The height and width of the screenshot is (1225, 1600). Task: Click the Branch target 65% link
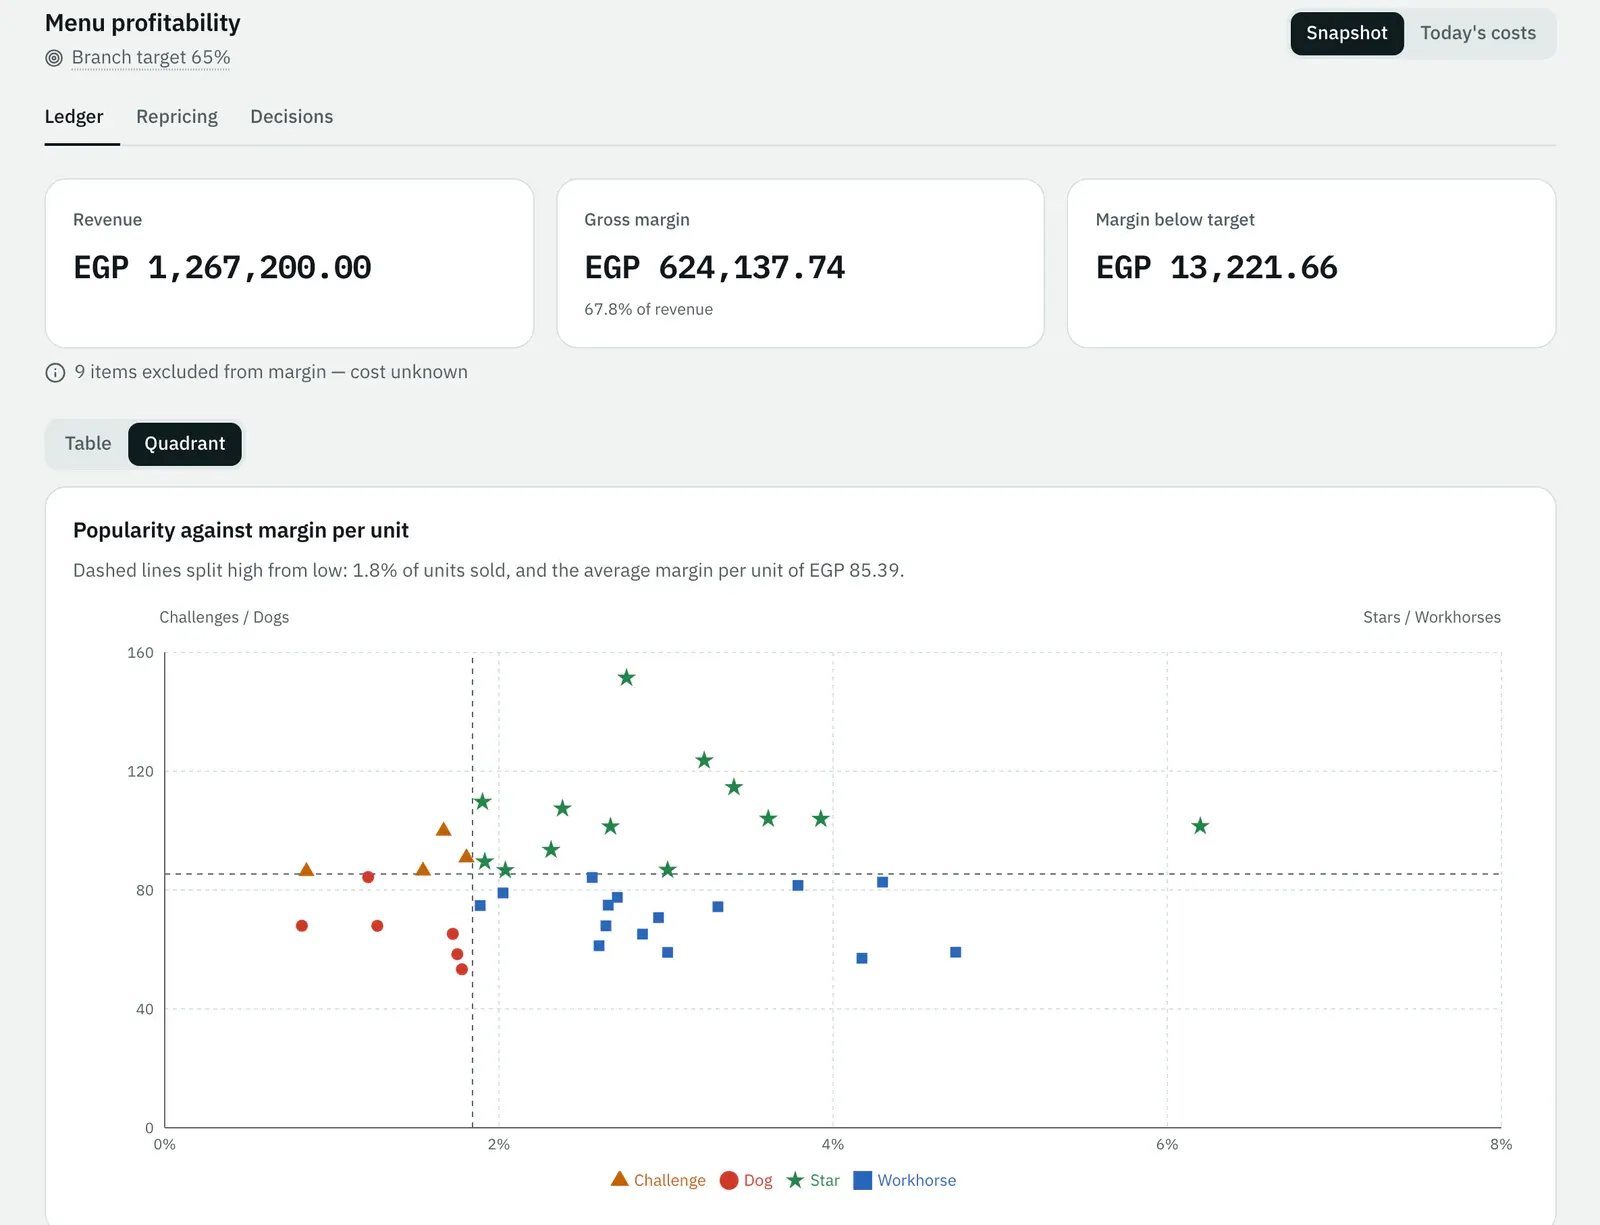click(x=151, y=57)
